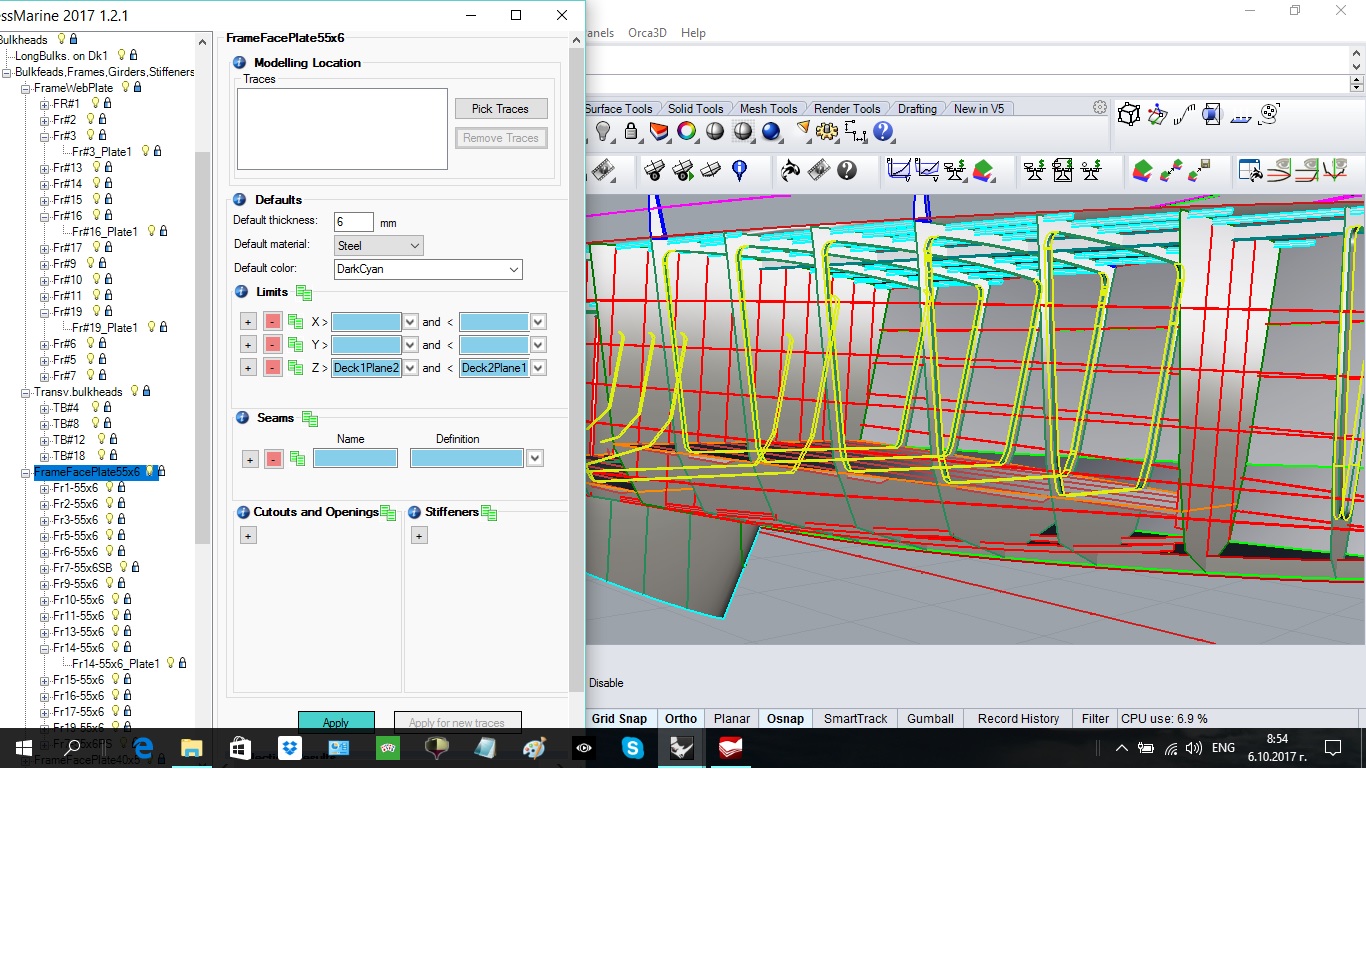This screenshot has width=1366, height=960.
Task: Click the Orca whale icon in toolbar
Action: pos(790,171)
